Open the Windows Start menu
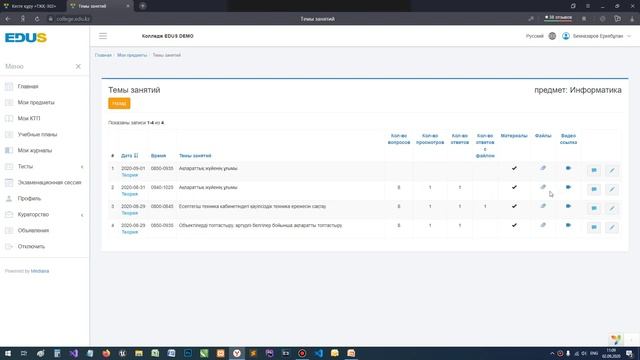Viewport: 640px width, 360px height. point(8,353)
